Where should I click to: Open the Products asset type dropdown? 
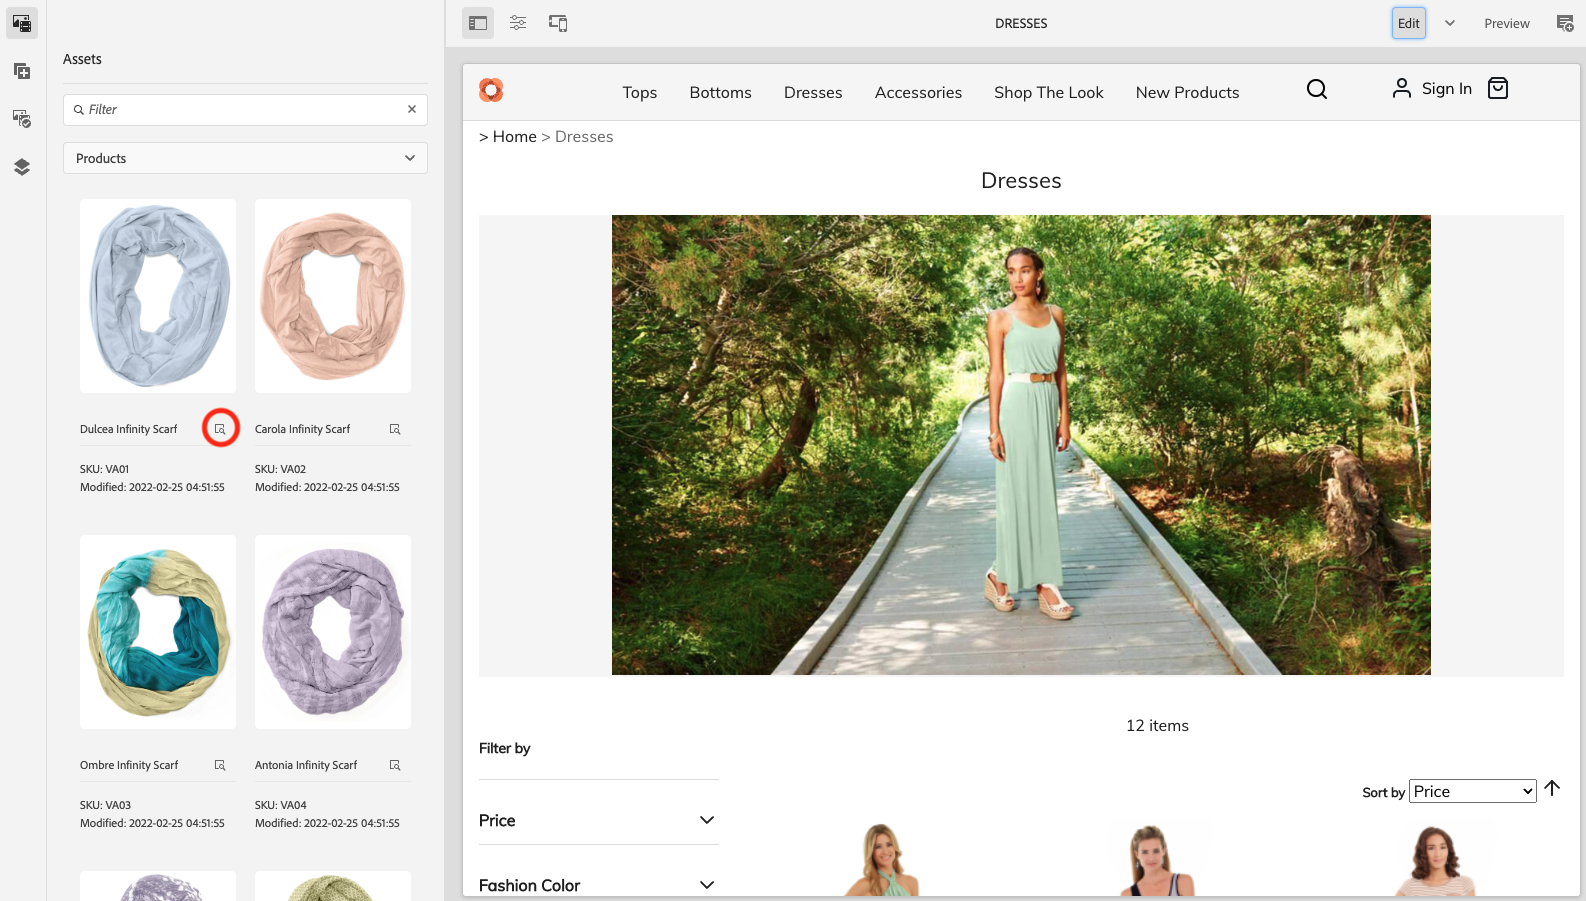pyautogui.click(x=245, y=158)
